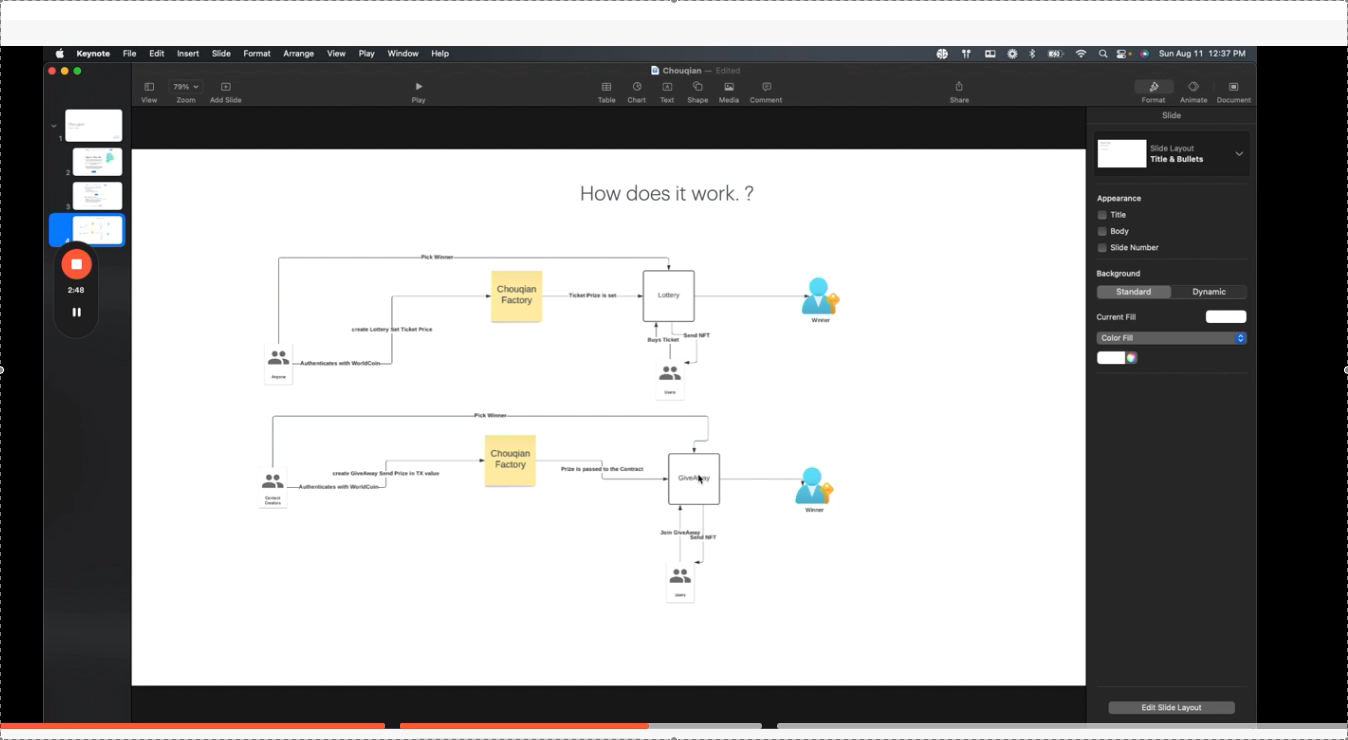Image resolution: width=1348 pixels, height=740 pixels.
Task: Pause the screen recording
Action: (x=76, y=312)
